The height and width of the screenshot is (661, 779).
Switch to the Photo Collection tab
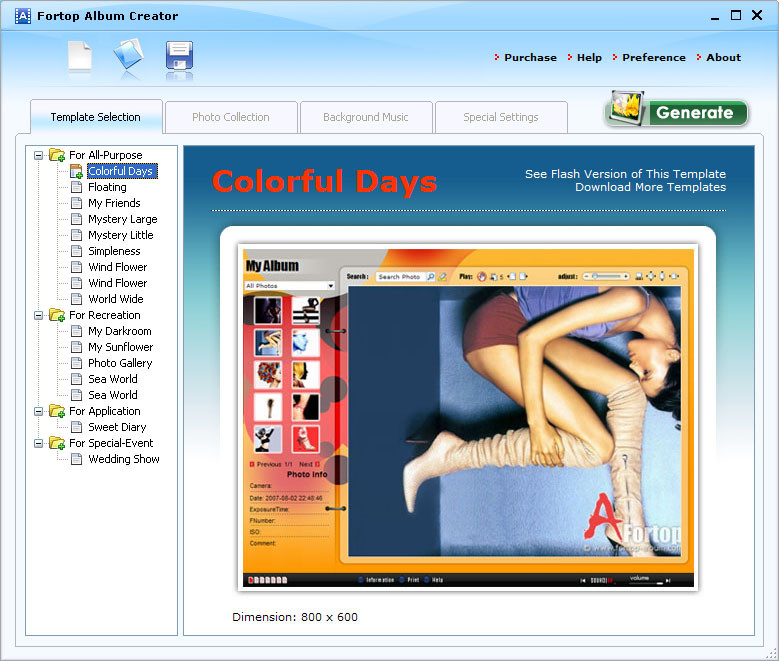pyautogui.click(x=231, y=117)
